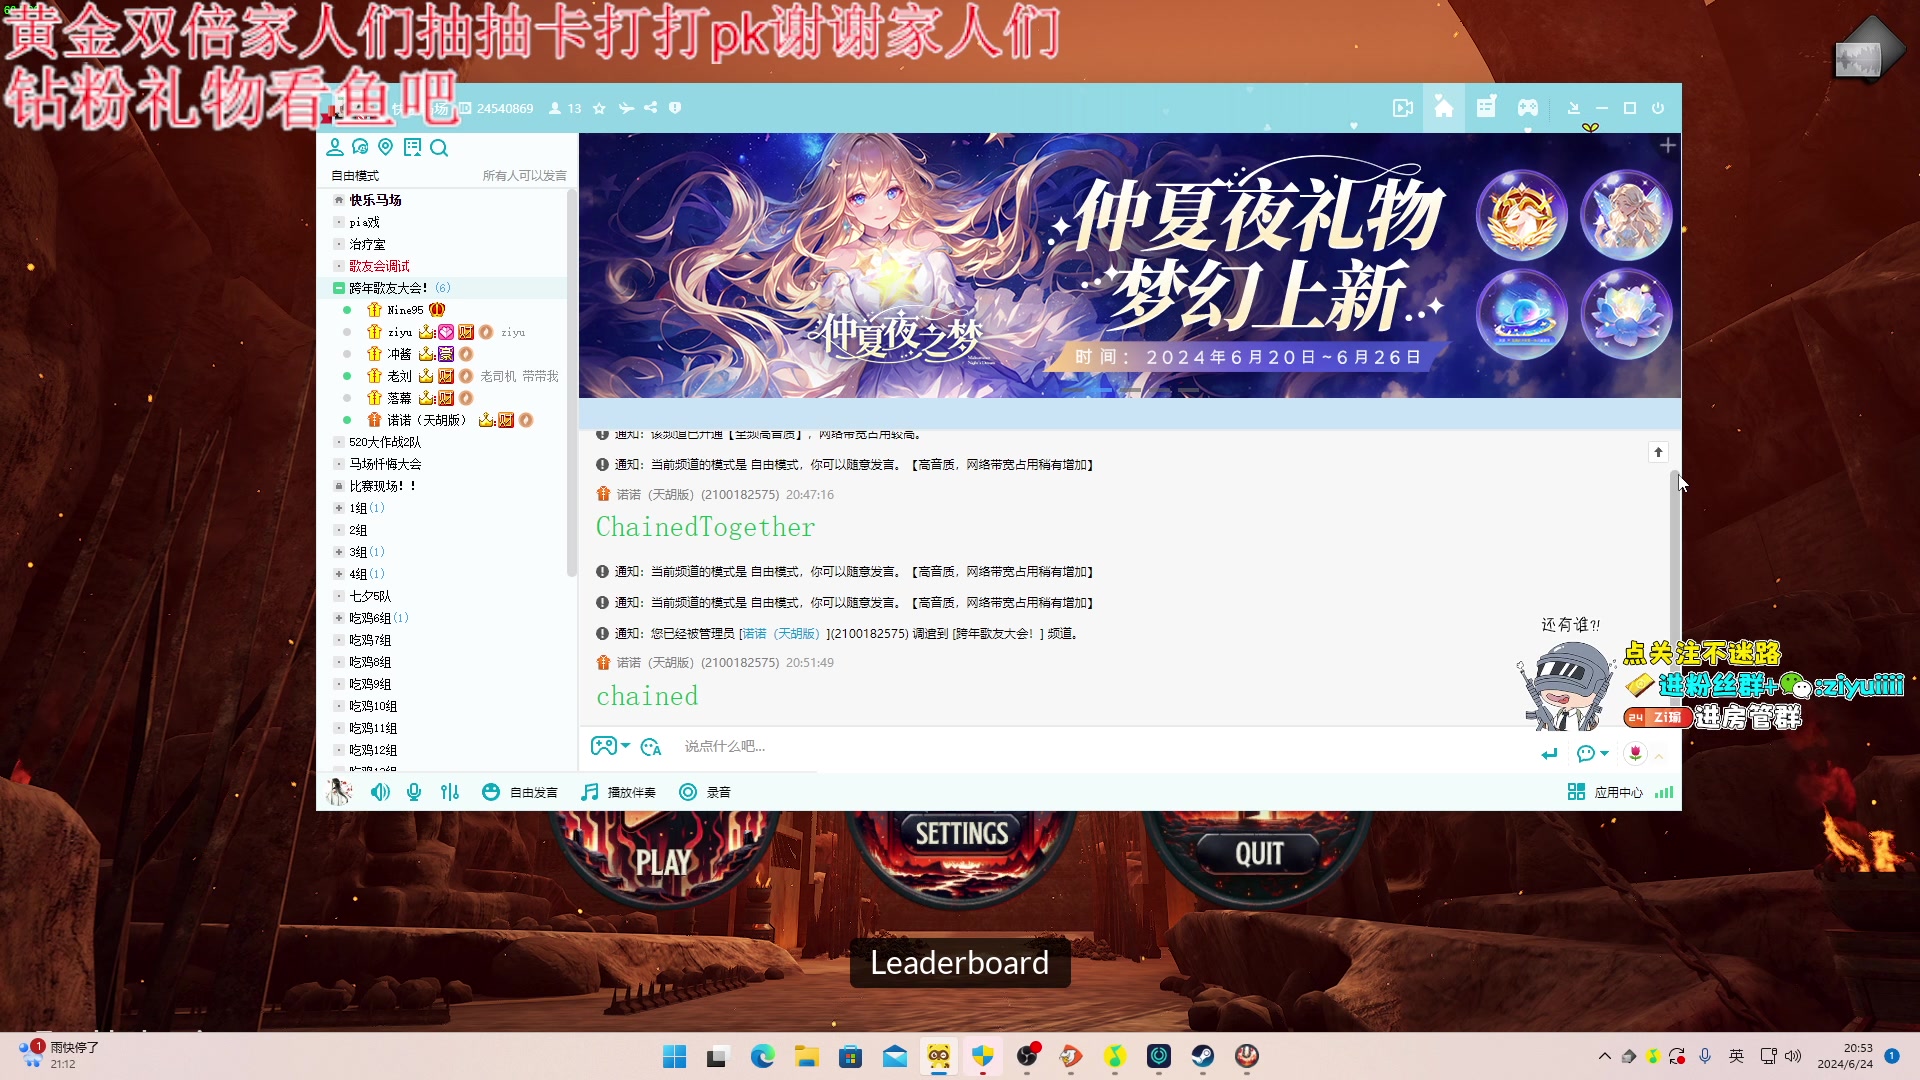Click the report shield icon in header
The width and height of the screenshot is (1920, 1080).
tap(675, 108)
